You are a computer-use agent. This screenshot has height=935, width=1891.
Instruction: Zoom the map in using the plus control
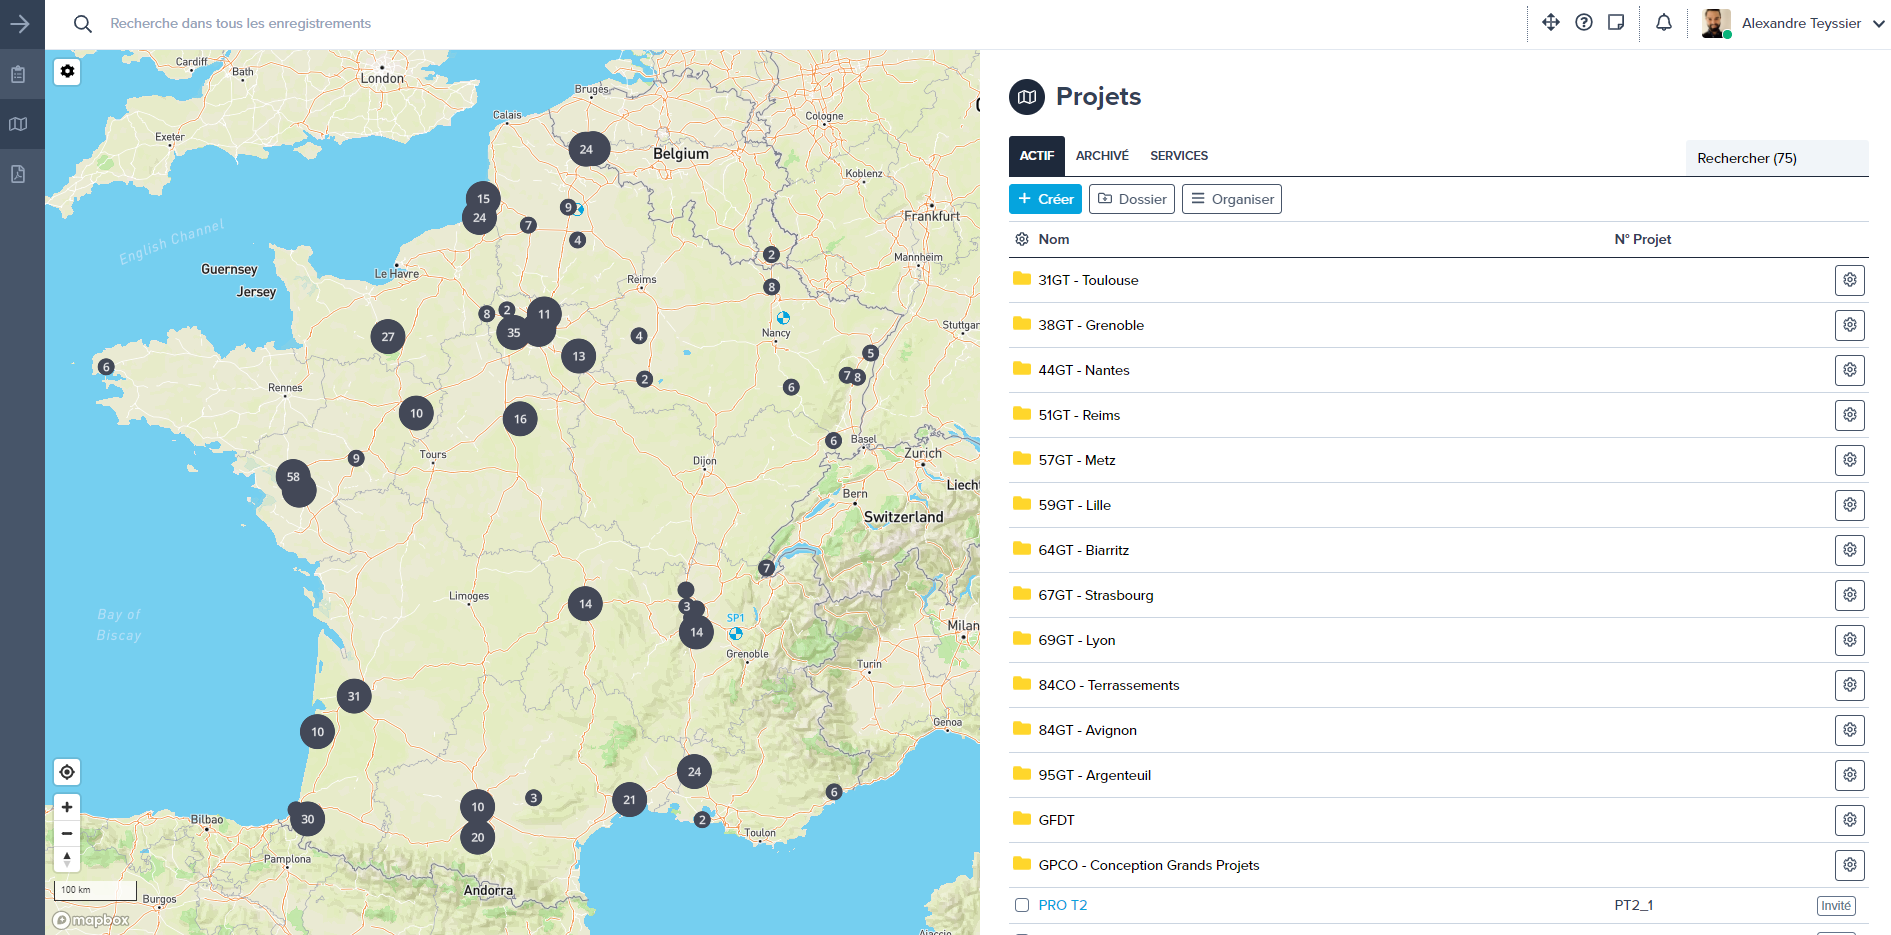66,807
